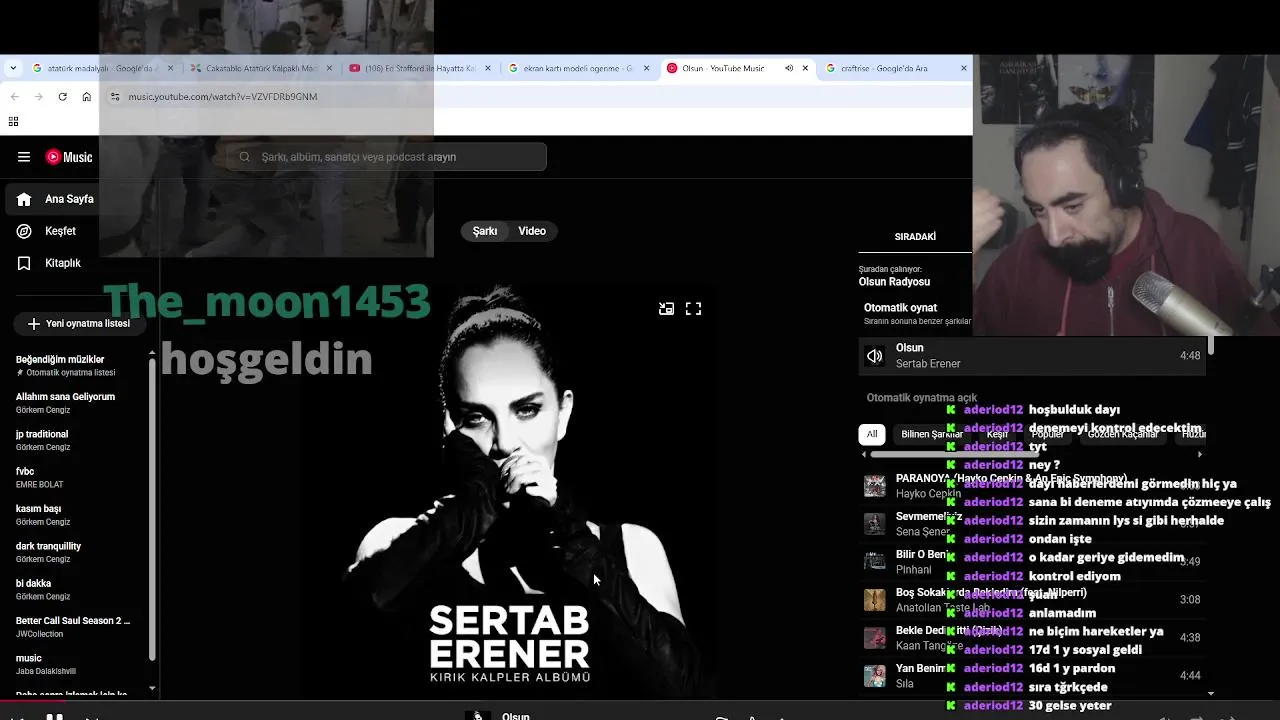Click the sidebar playlists scrollbar
Screen dimensions: 1280x720
tap(152, 510)
